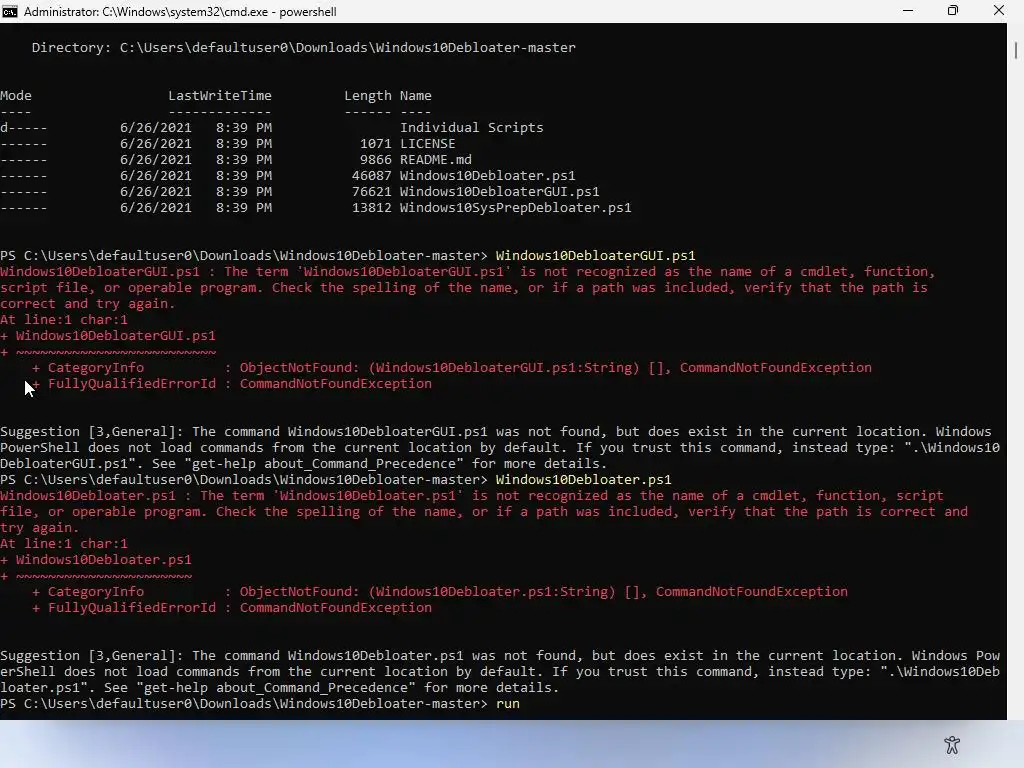Click the typed 'run' at the last prompt

[x=508, y=703]
